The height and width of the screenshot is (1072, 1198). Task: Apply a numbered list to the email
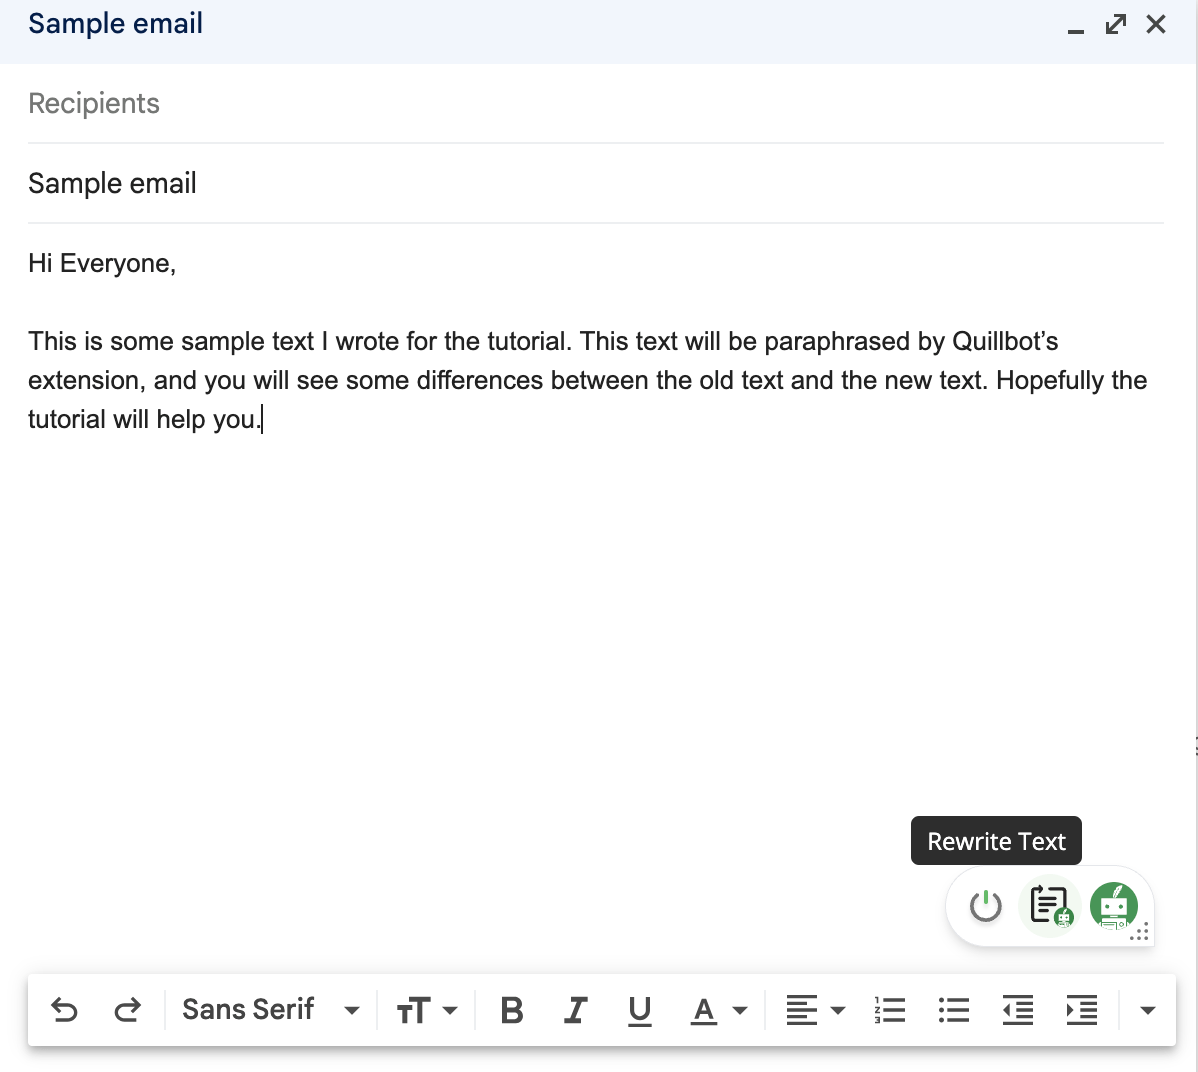click(x=889, y=1010)
